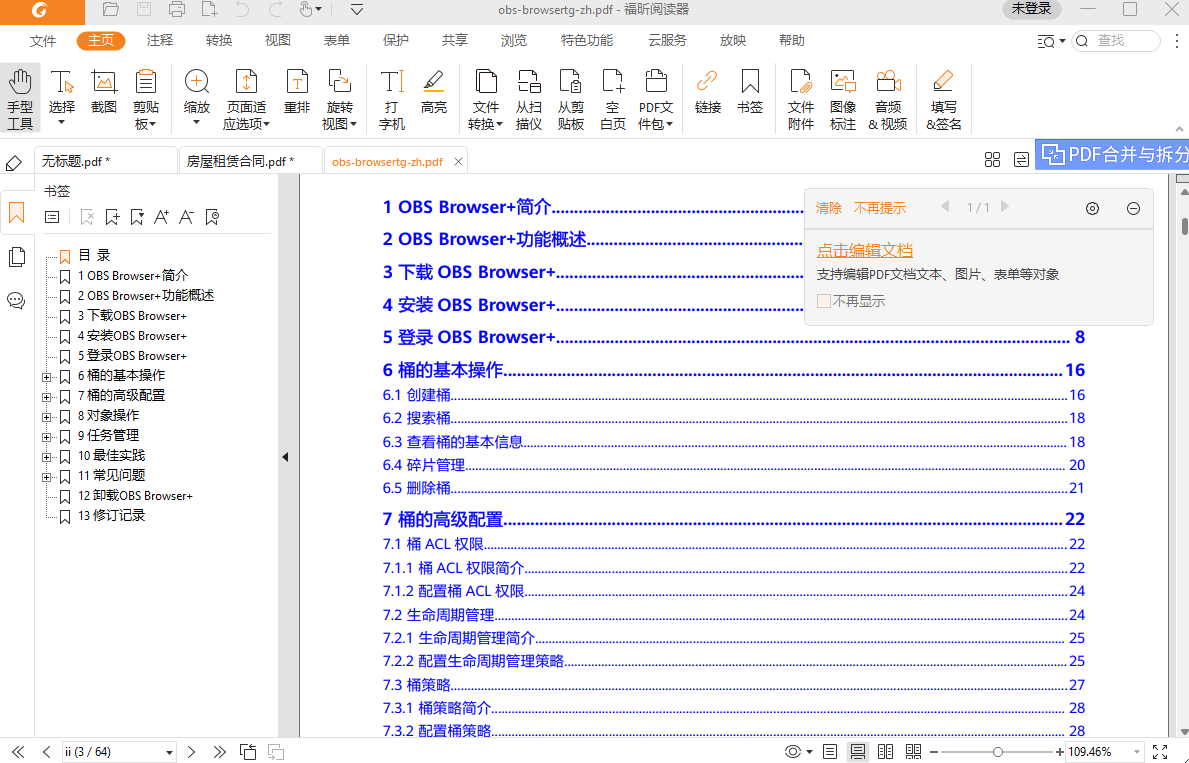Select the Hand tool (手型工具)
The height and width of the screenshot is (763, 1189).
click(20, 97)
